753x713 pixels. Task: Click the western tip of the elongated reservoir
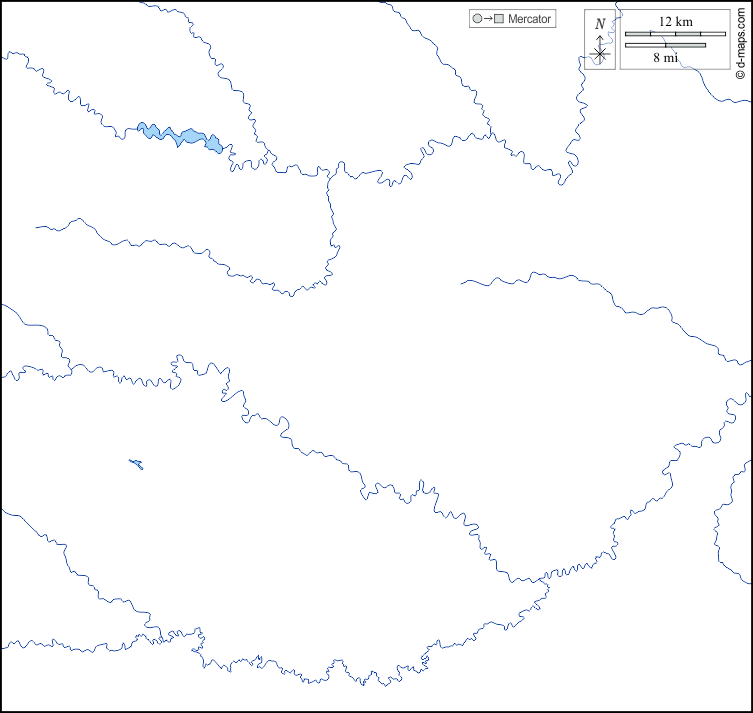pos(139,127)
